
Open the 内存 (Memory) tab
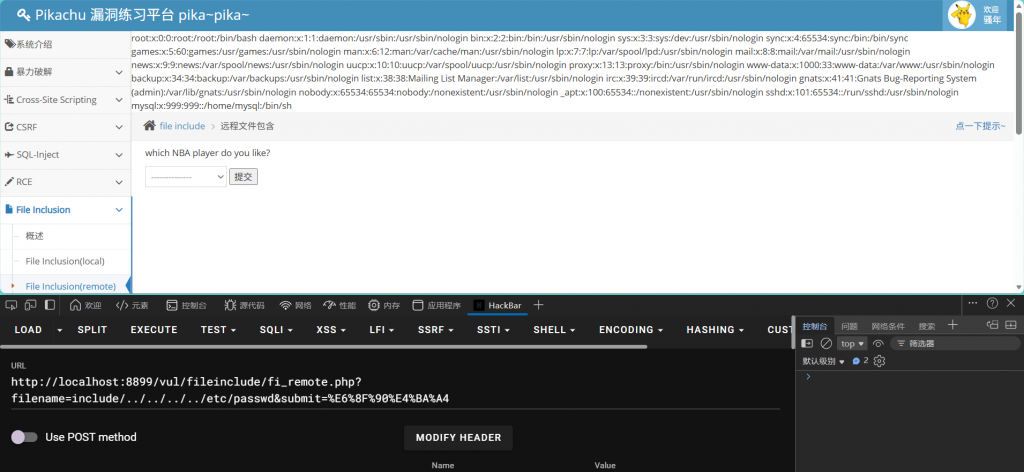click(384, 305)
